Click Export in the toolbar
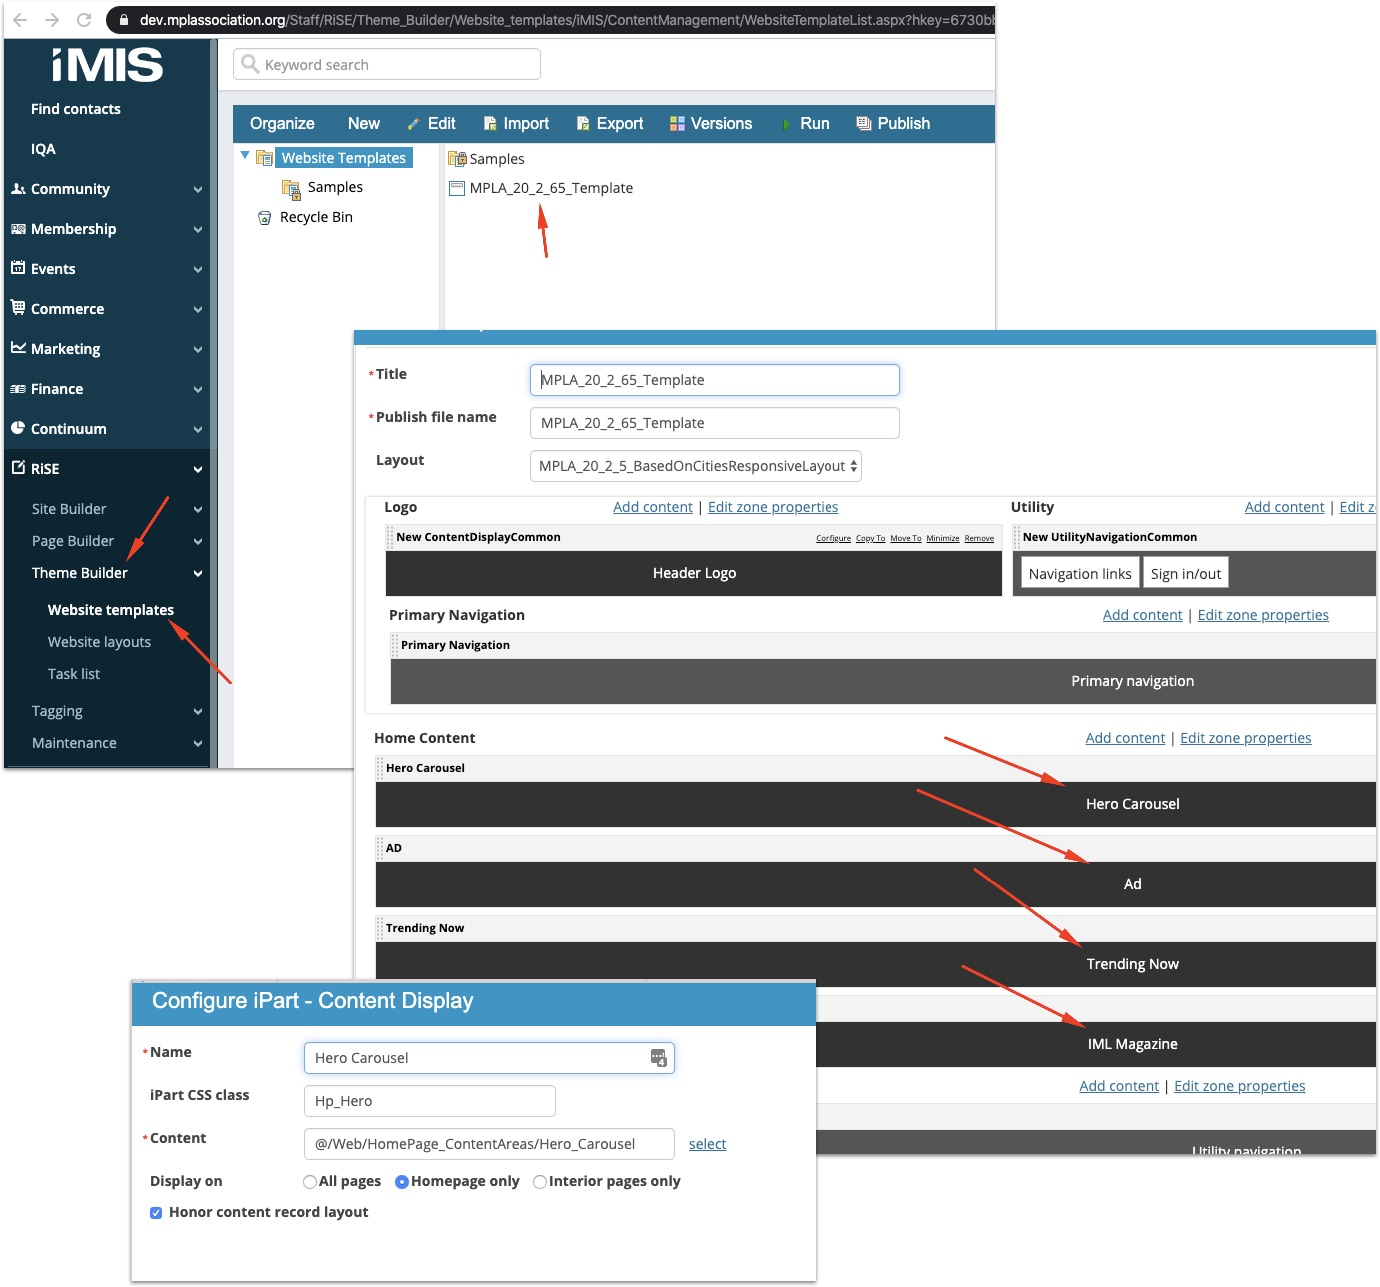Screen dimensions: 1380x1287 click(x=610, y=124)
